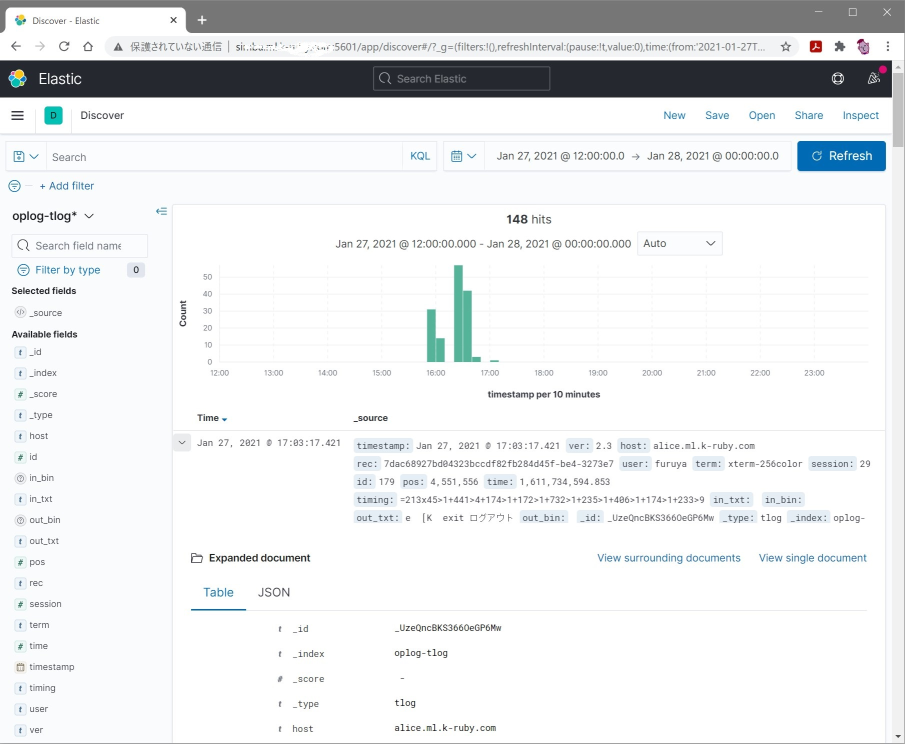The image size is (905, 744).
Task: Switch to the Table tab
Action: [218, 593]
